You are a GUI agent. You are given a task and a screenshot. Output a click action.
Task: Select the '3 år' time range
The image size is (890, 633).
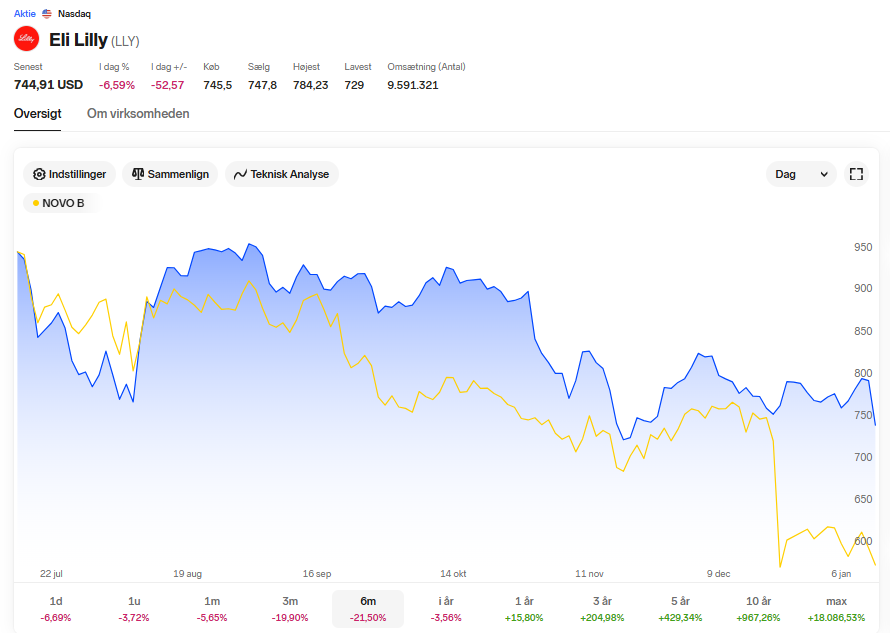click(602, 609)
